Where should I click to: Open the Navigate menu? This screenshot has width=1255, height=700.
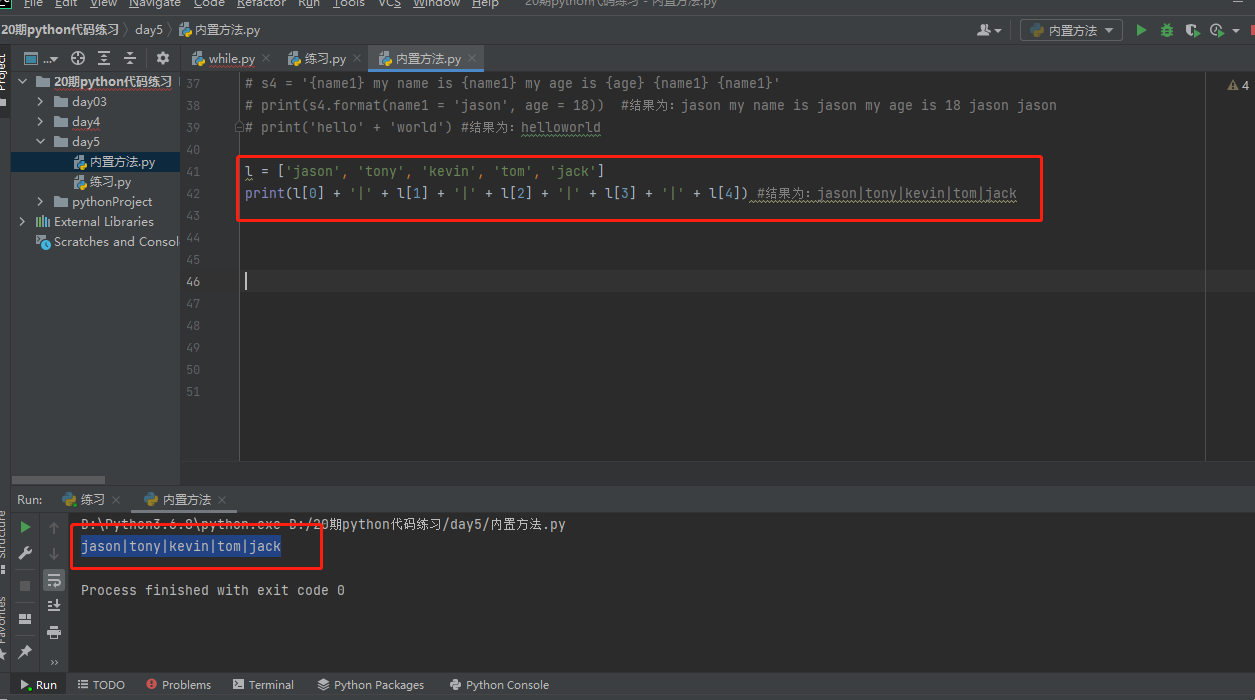point(155,4)
